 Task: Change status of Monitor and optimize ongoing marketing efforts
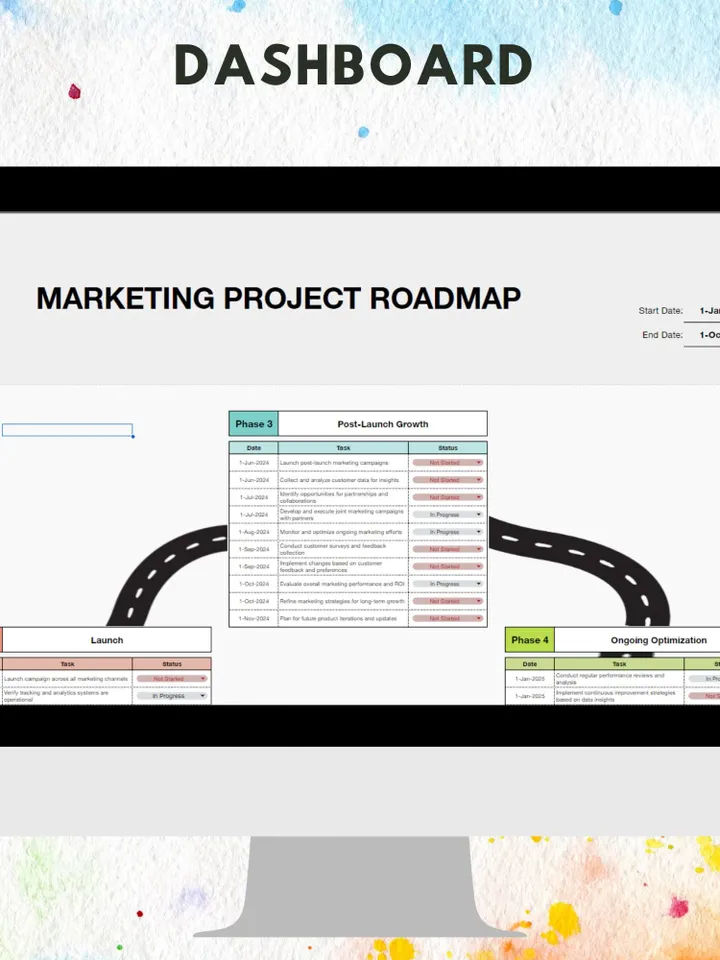[x=448, y=532]
